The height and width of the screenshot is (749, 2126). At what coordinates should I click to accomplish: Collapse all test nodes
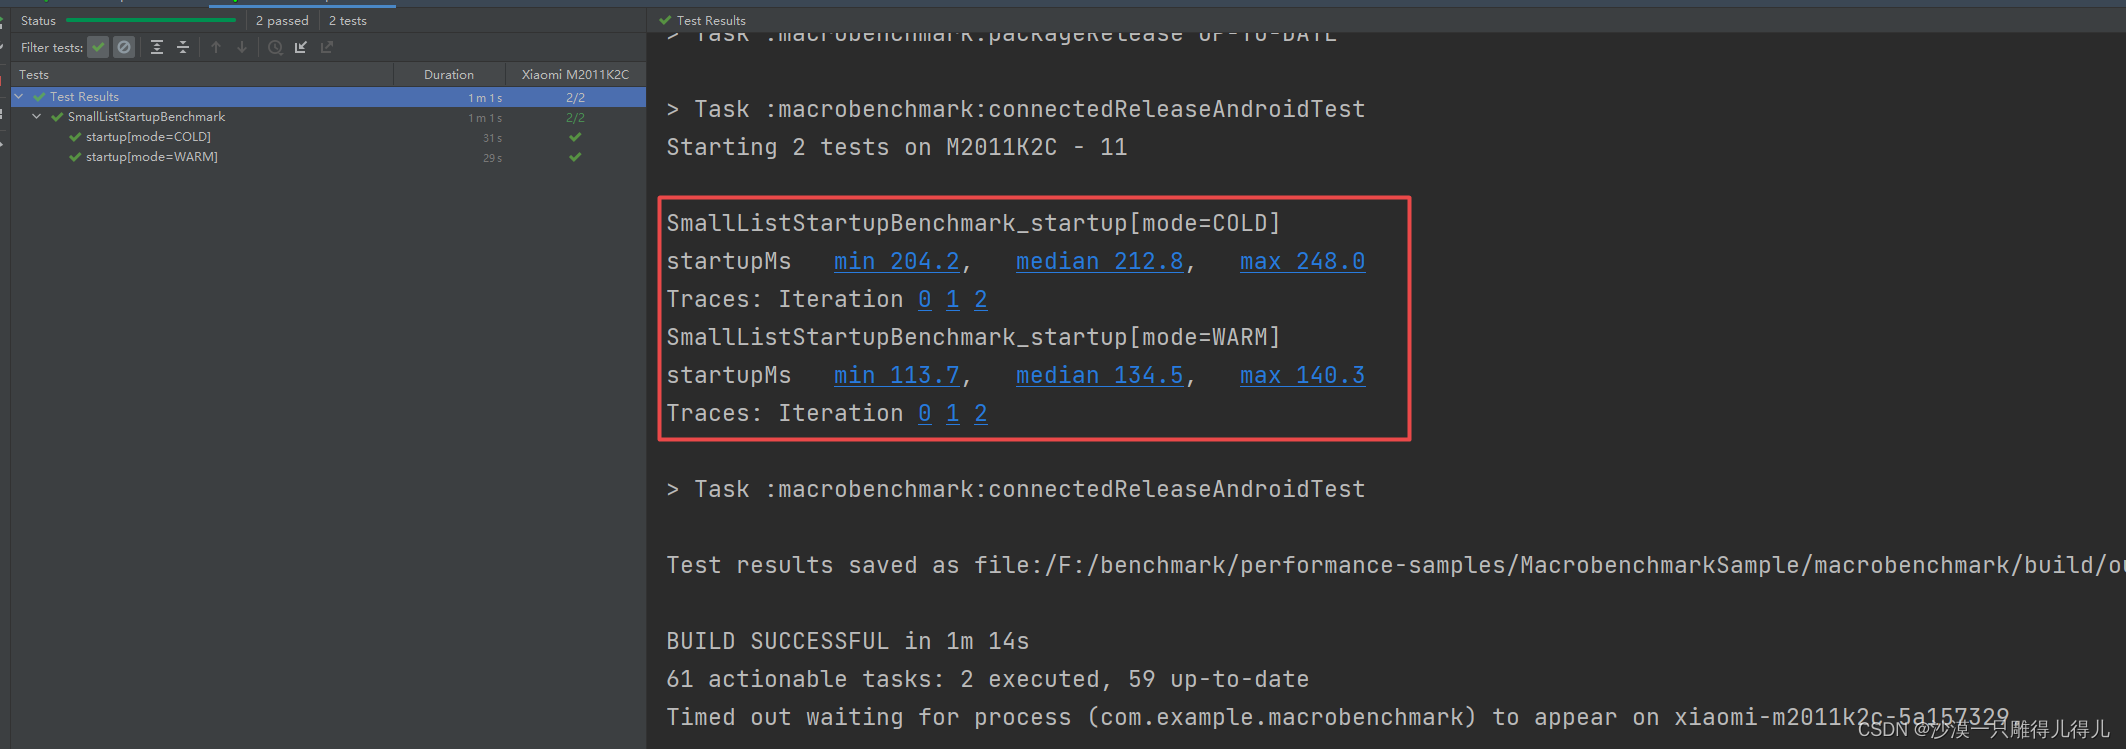[183, 47]
